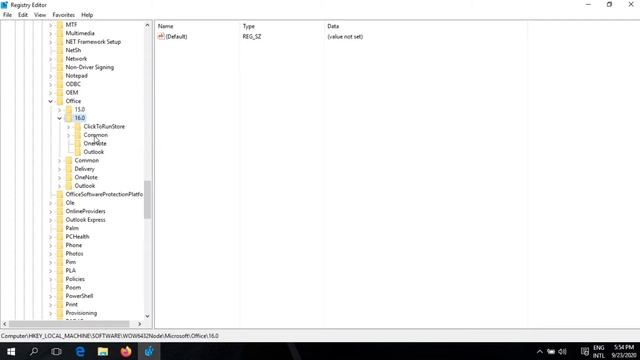Screen dimensions: 640x360
Task: Open File Explorer from taskbar
Action: (x=103, y=351)
